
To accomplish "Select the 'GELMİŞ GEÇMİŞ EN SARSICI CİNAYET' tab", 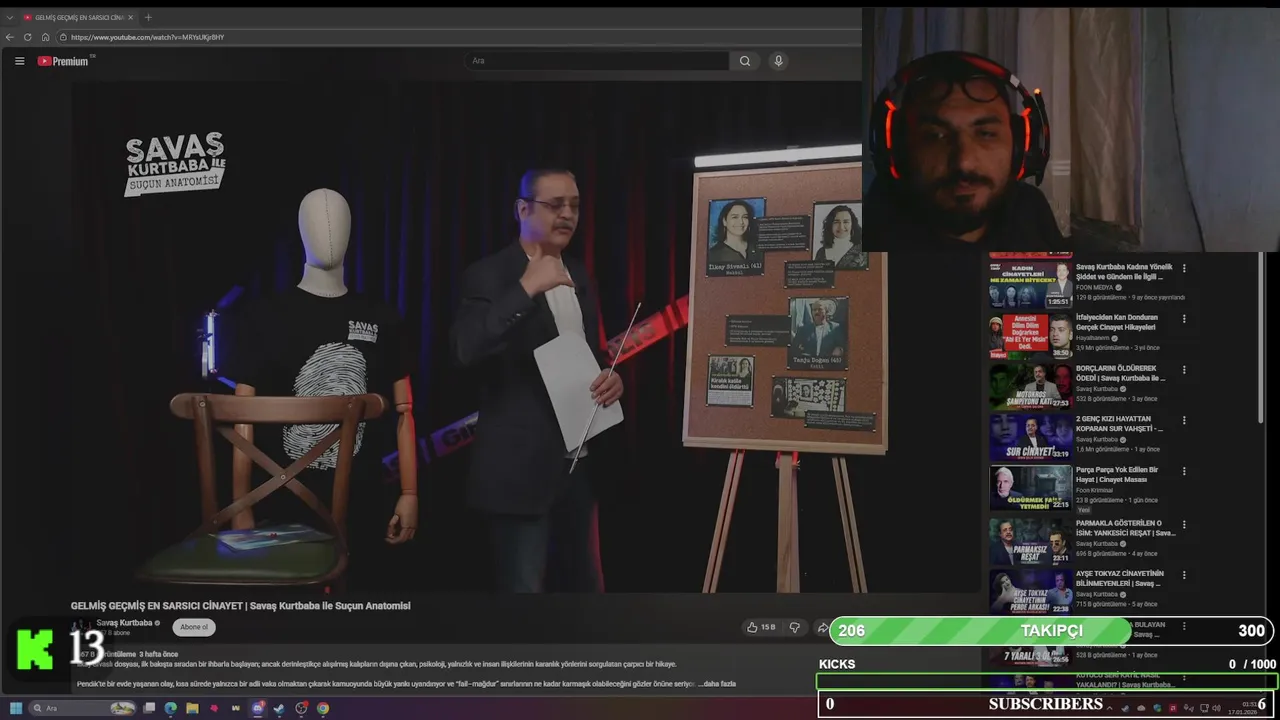I will (x=78, y=17).
